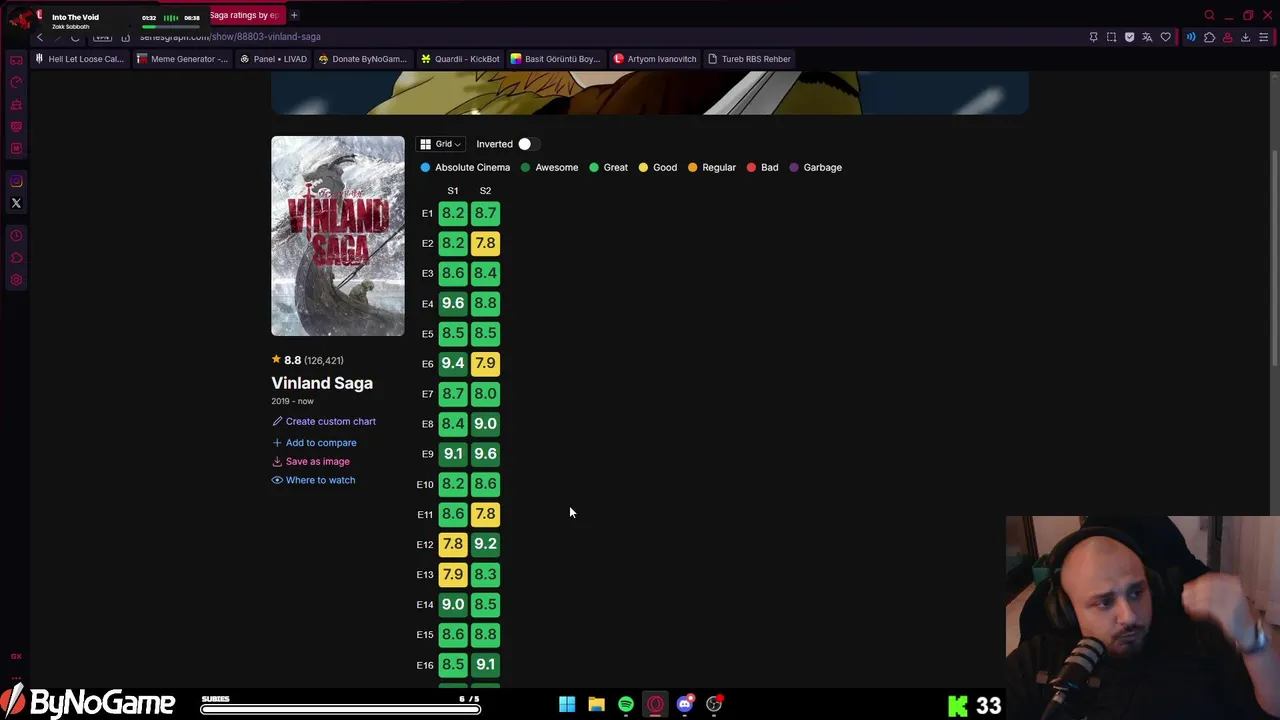Switch to Opera GX on the taskbar
The image size is (1280, 720).
[x=655, y=704]
